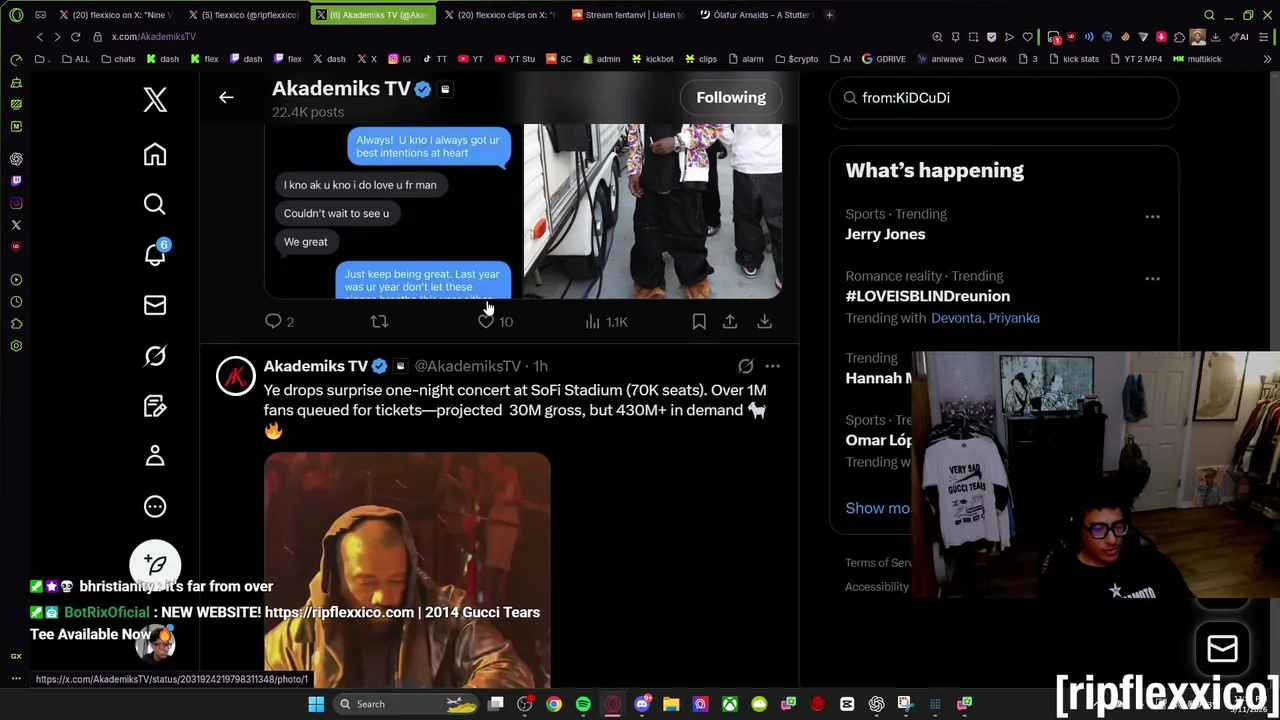Repost the text message screenshot post
This screenshot has width=1280, height=720.
(x=379, y=321)
